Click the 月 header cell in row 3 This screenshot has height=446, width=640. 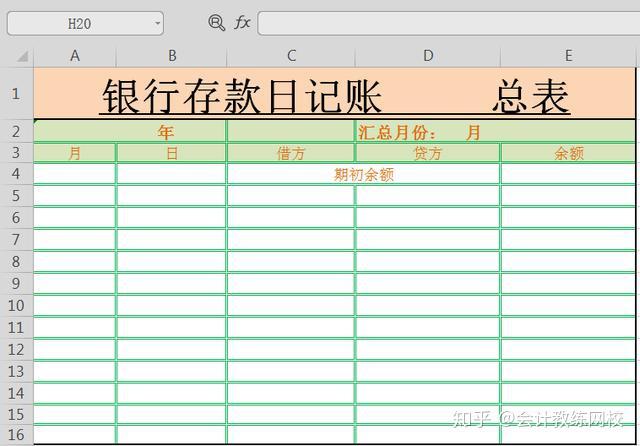point(75,153)
